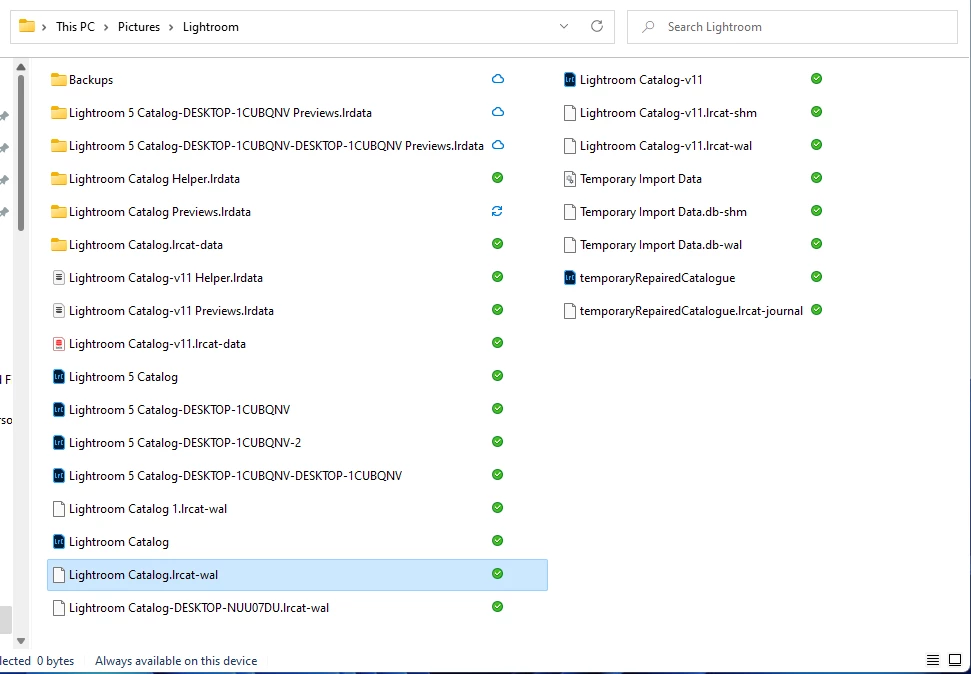Click the refresh button in the address bar
The height and width of the screenshot is (674, 971).
tap(596, 26)
